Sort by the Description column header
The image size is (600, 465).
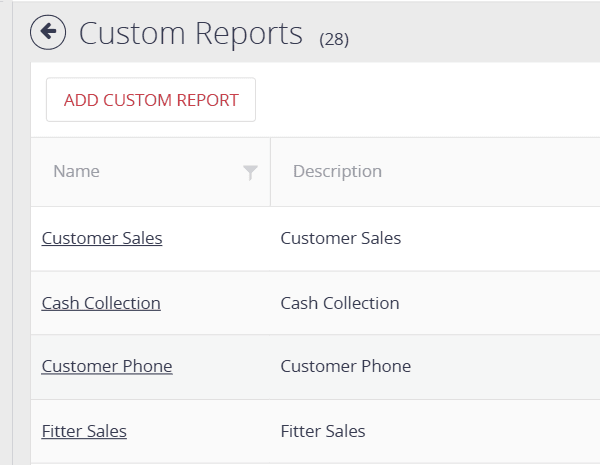pos(338,171)
